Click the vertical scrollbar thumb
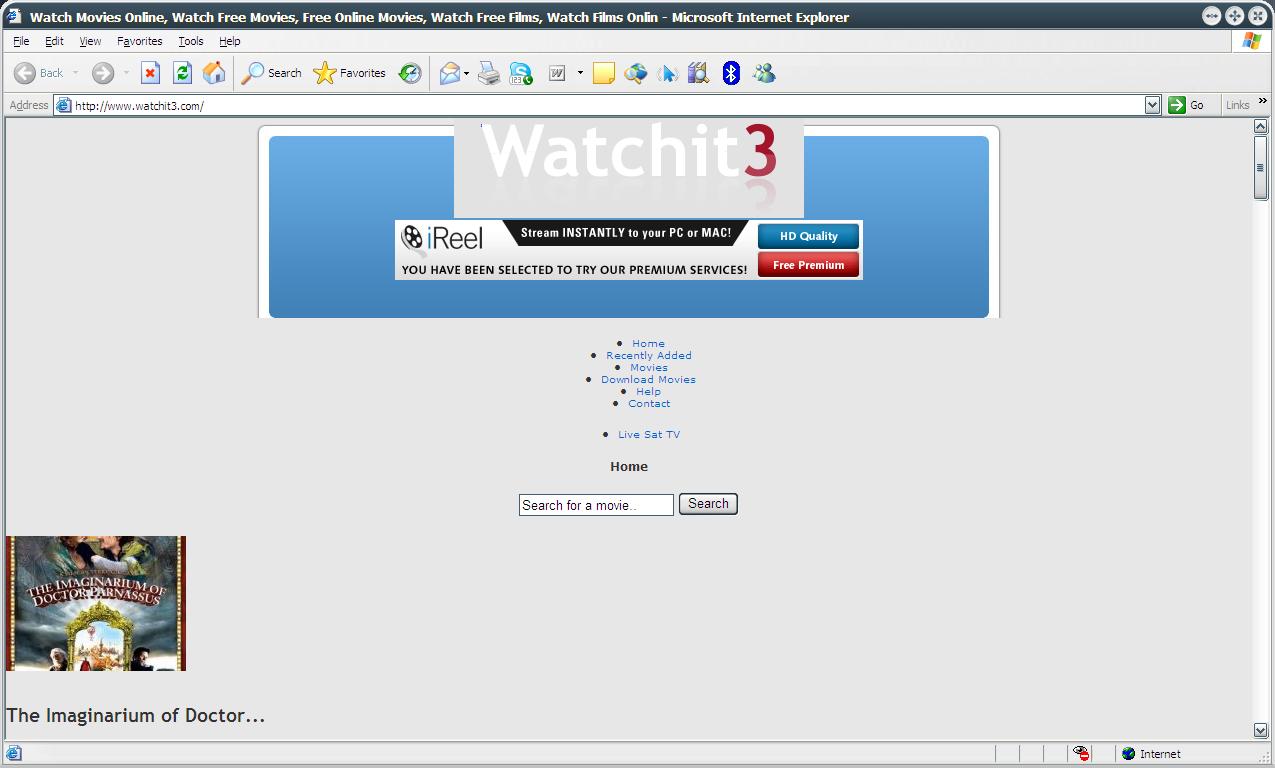1275x768 pixels. tap(1261, 167)
